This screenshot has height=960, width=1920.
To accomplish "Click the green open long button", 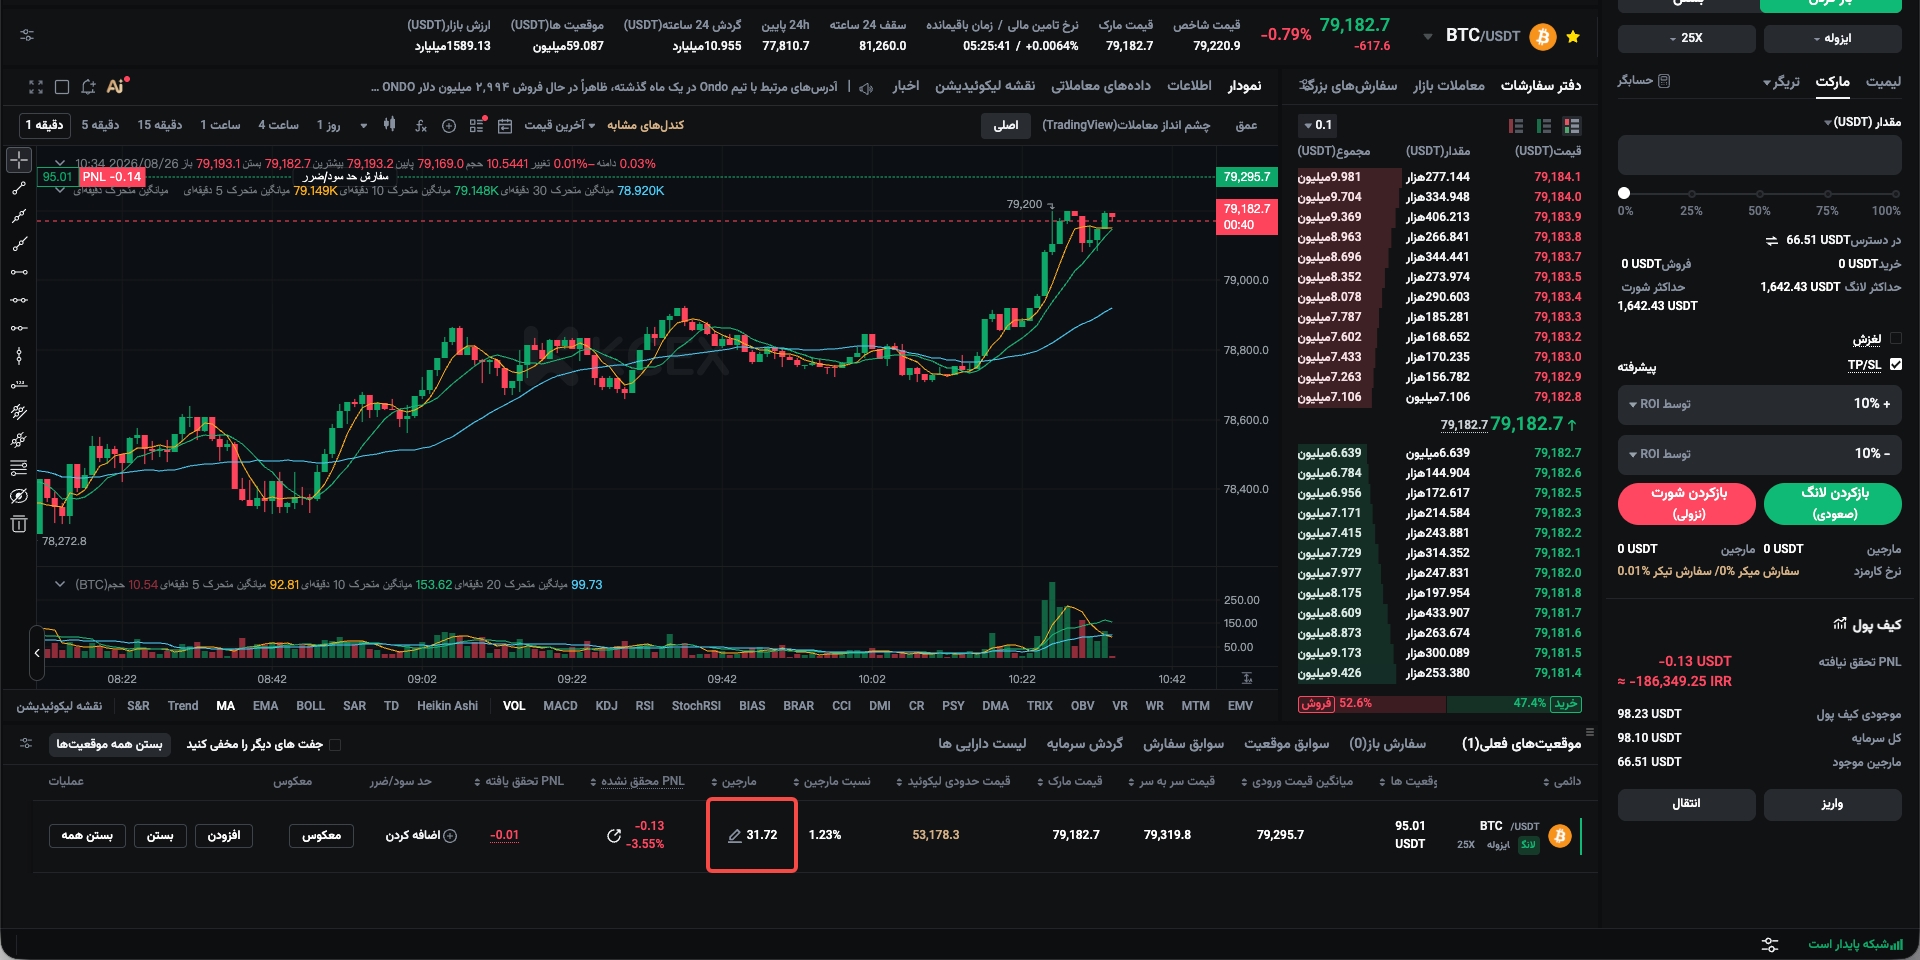I will coord(1832,503).
